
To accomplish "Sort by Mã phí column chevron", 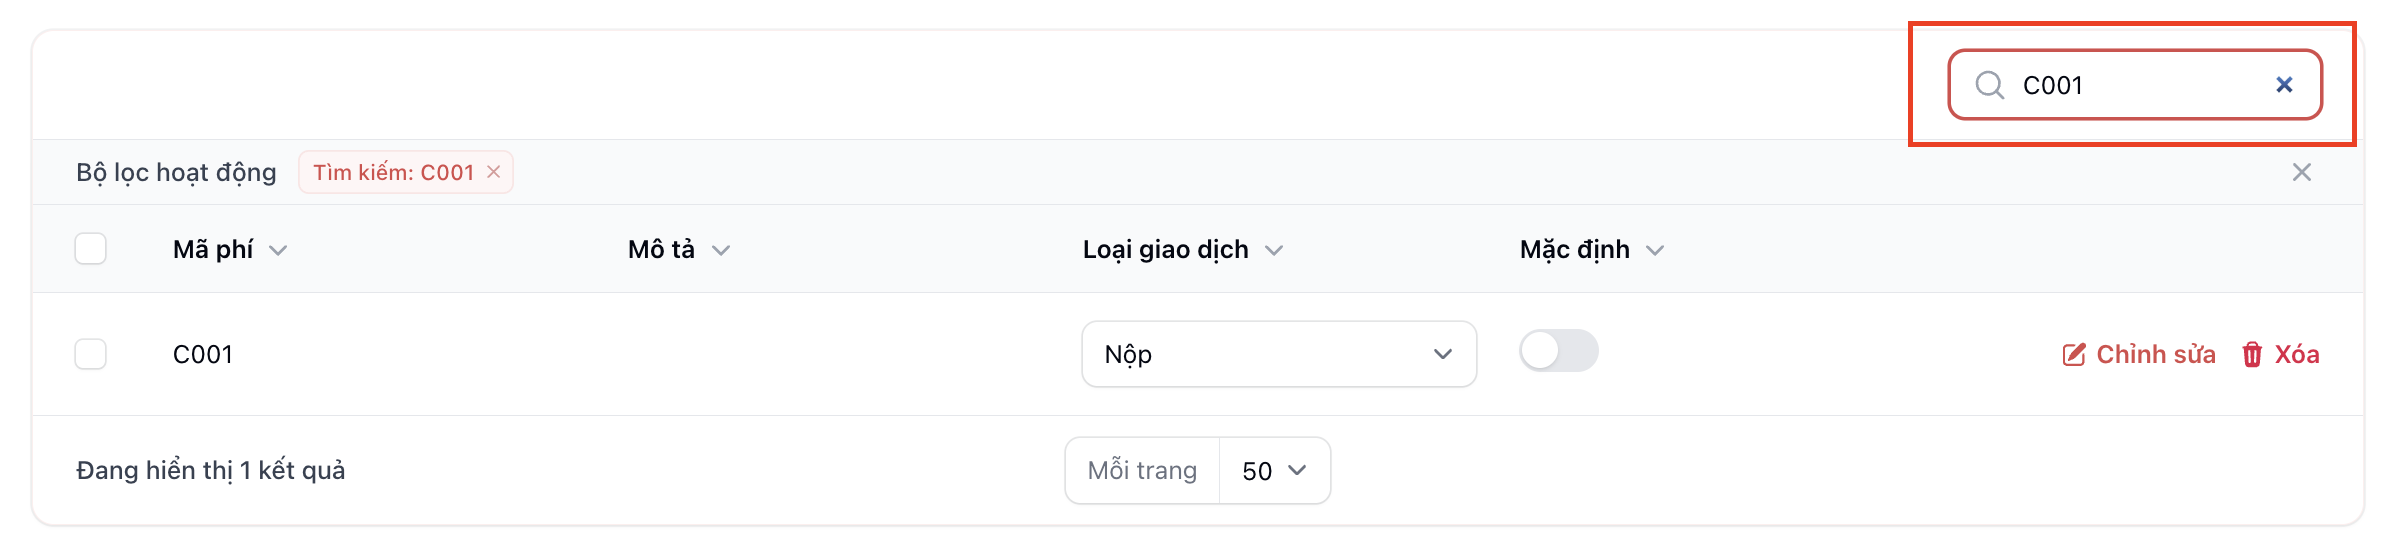I will [x=278, y=250].
